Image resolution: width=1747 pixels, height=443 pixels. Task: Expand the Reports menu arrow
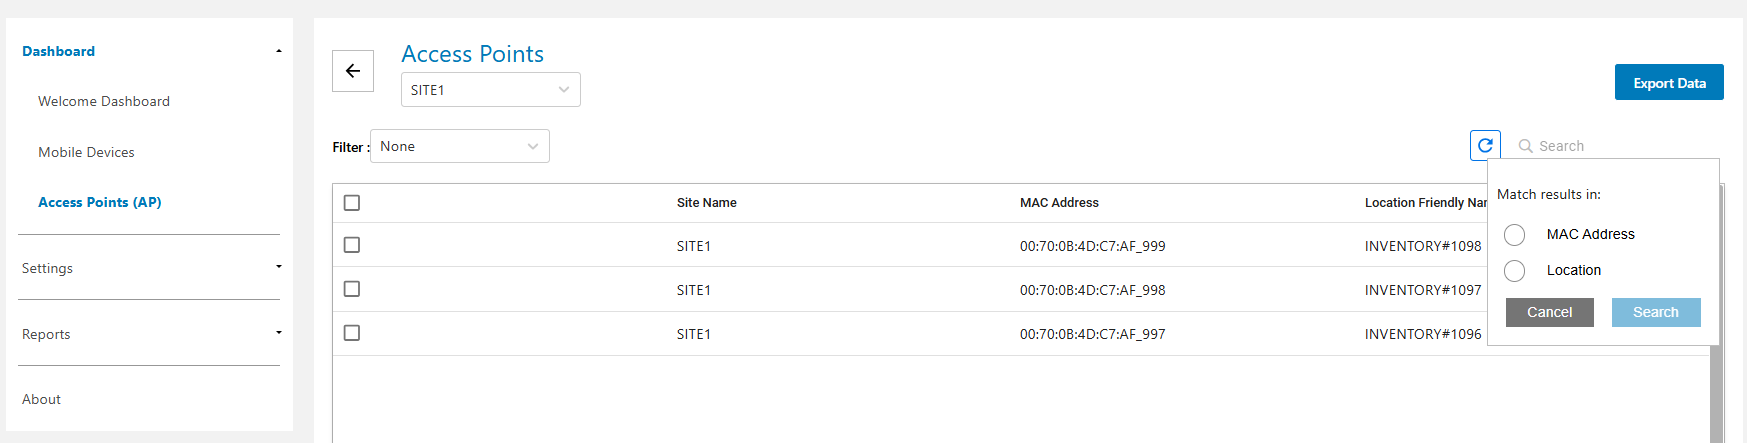(x=279, y=333)
